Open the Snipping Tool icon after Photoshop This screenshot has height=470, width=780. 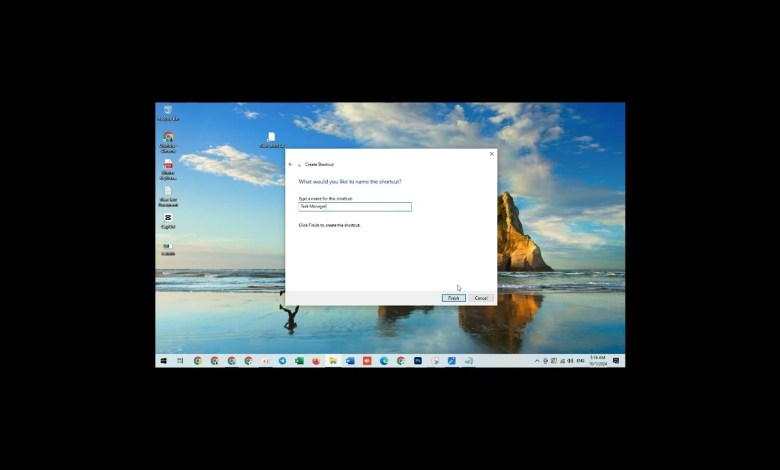(435, 361)
